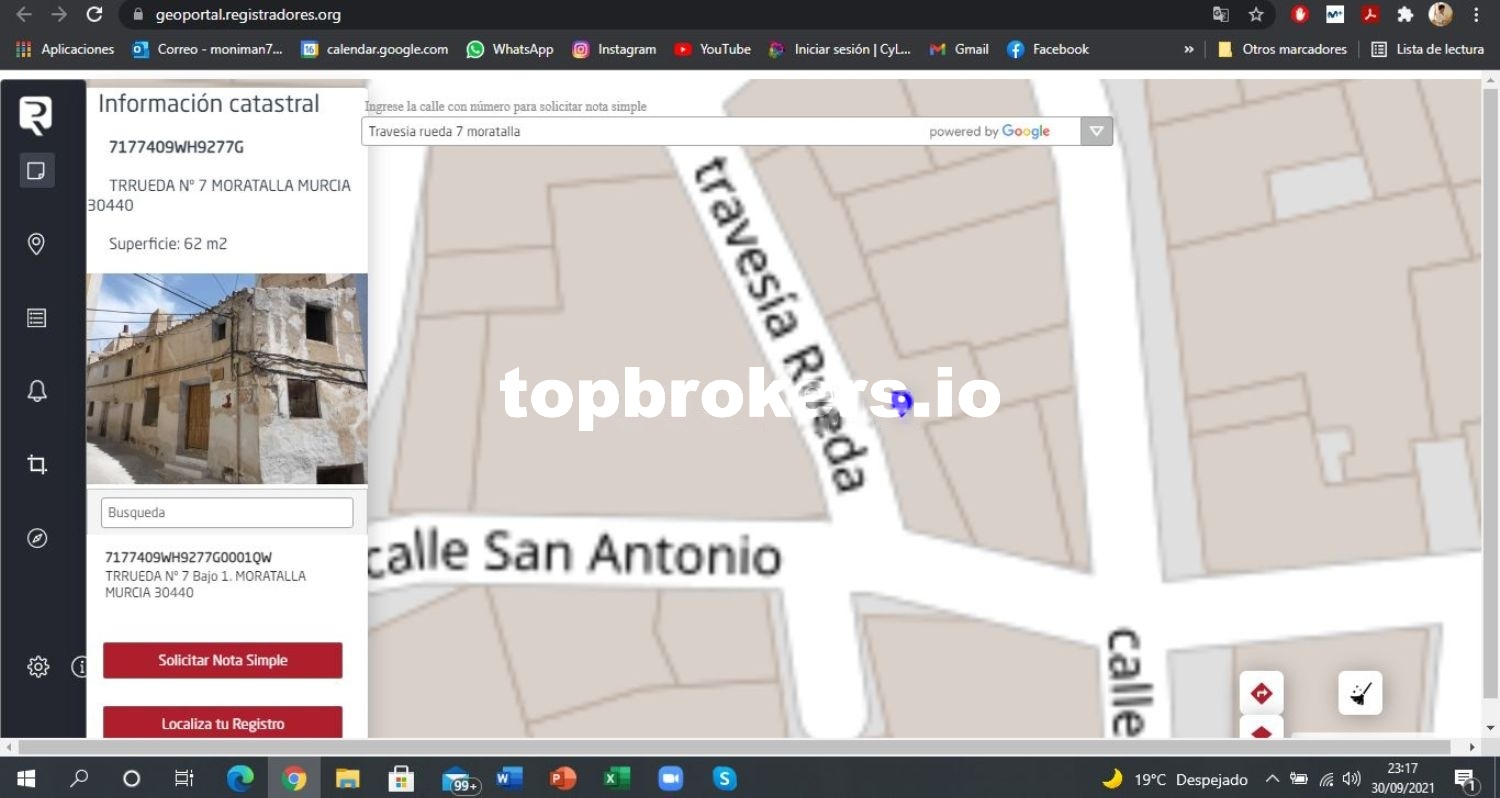Select cadastral result 7177409WH9277G0001QW
This screenshot has width=1500, height=798.
[188, 557]
